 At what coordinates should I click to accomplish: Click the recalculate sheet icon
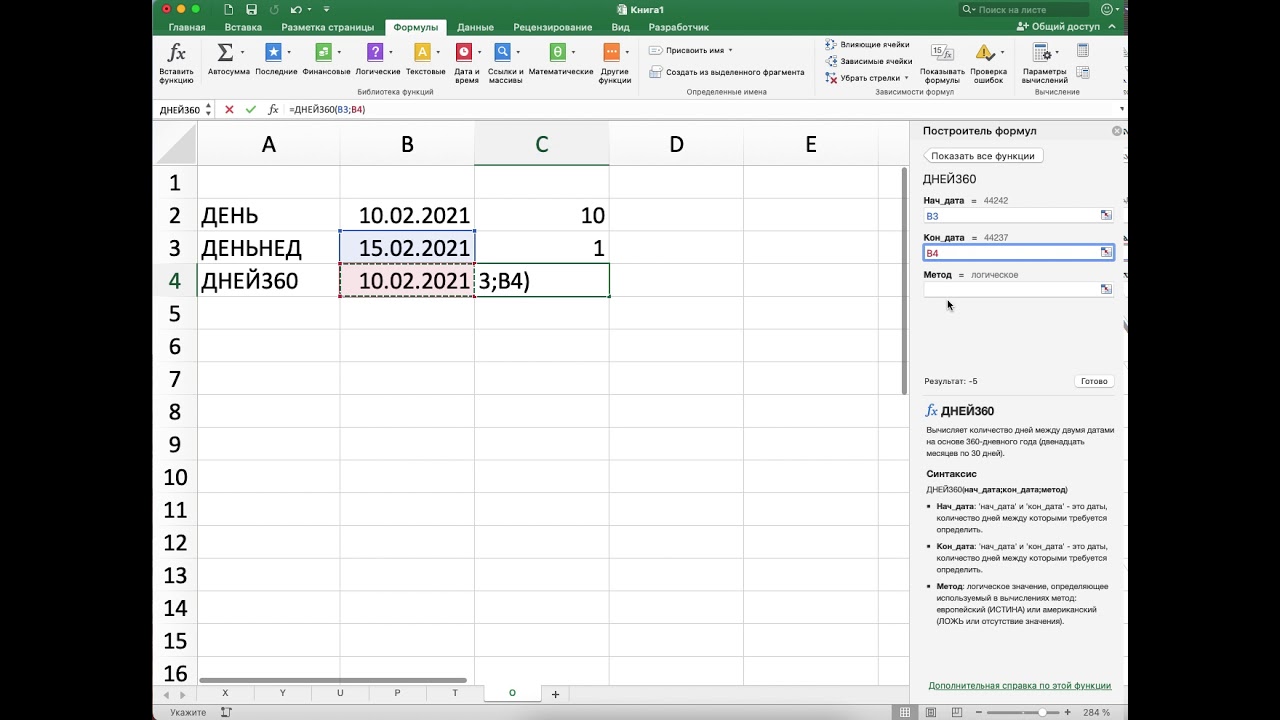click(1083, 73)
